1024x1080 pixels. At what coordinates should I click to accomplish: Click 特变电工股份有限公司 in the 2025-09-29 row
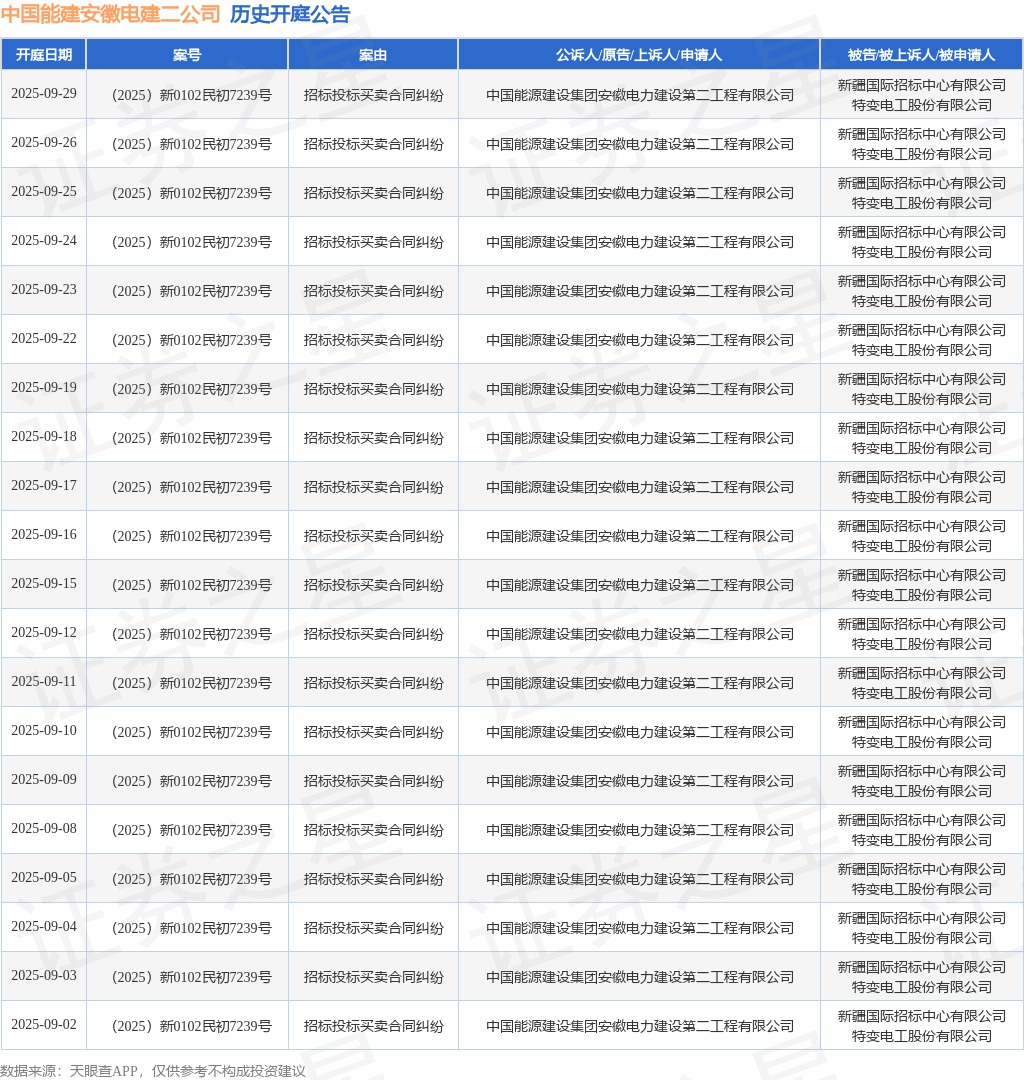coord(921,105)
